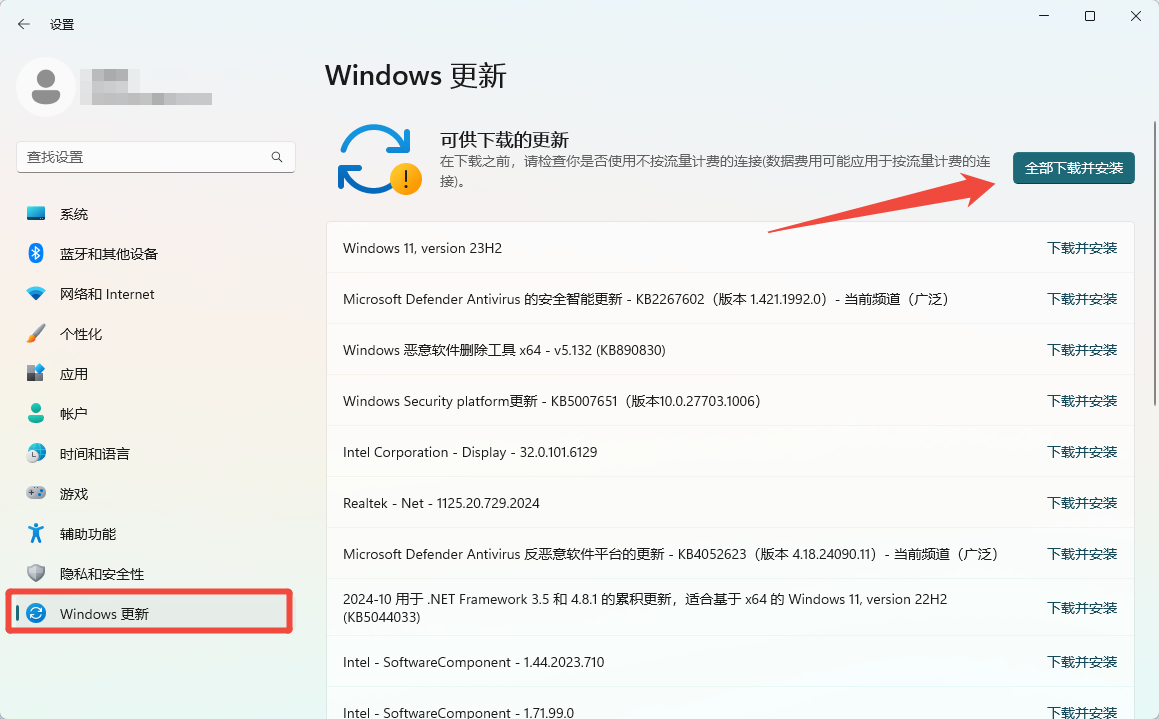This screenshot has height=719, width=1159.
Task: Click the metered connection warning text
Action: tap(715, 171)
